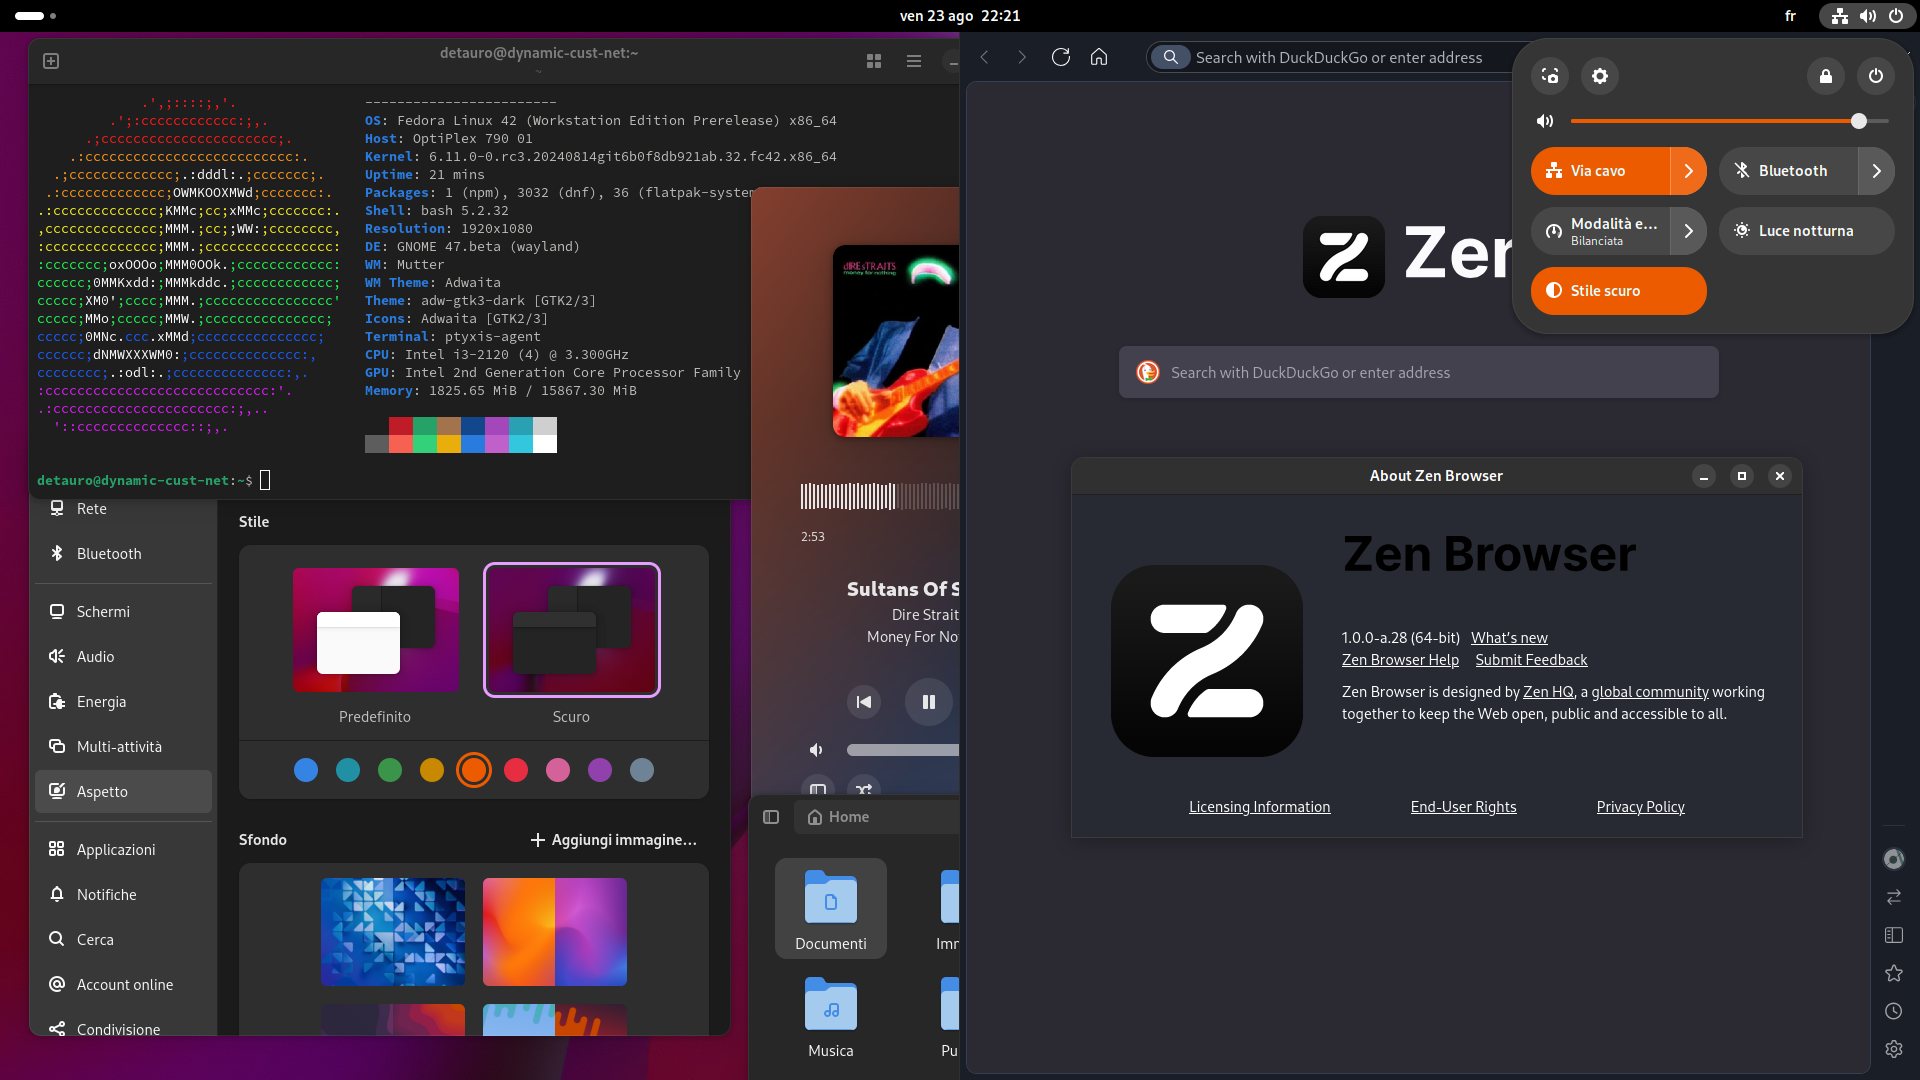Open a new tab in the terminal

(x=51, y=61)
